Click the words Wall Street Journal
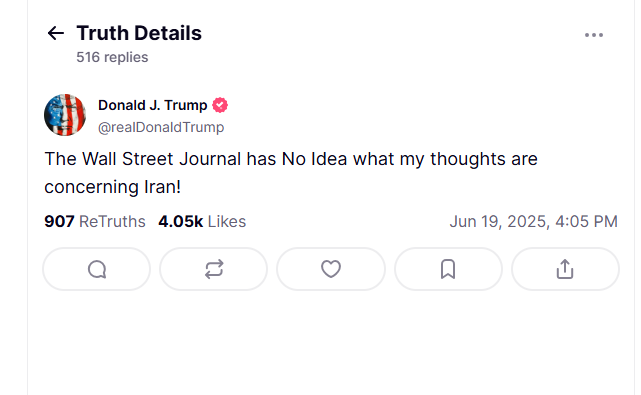This screenshot has height=395, width=641. [x=161, y=159]
